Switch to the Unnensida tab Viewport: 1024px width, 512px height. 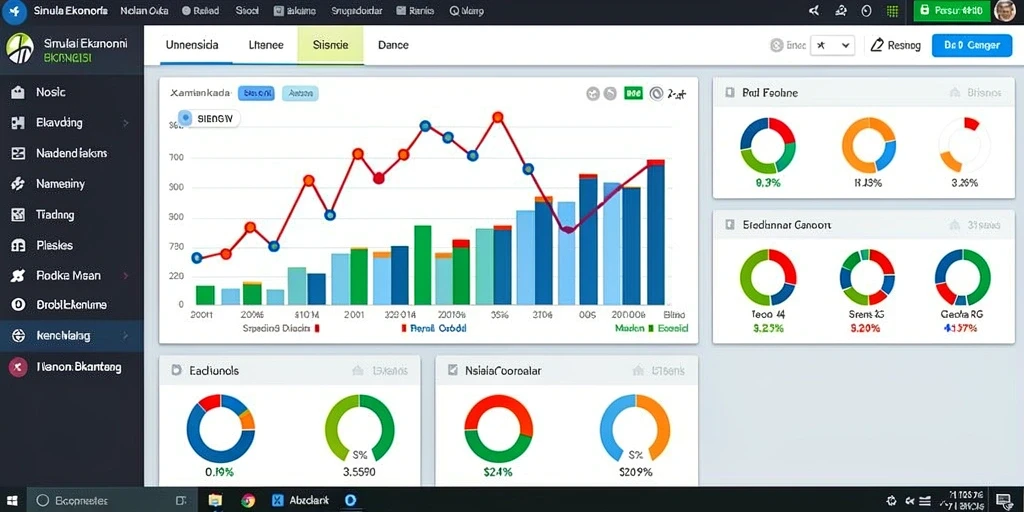point(192,45)
